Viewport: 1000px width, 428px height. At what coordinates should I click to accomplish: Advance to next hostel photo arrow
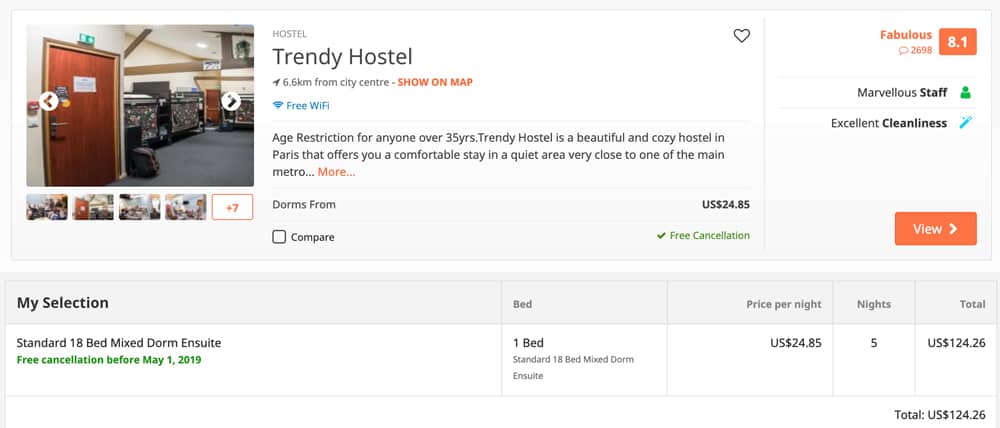click(231, 101)
